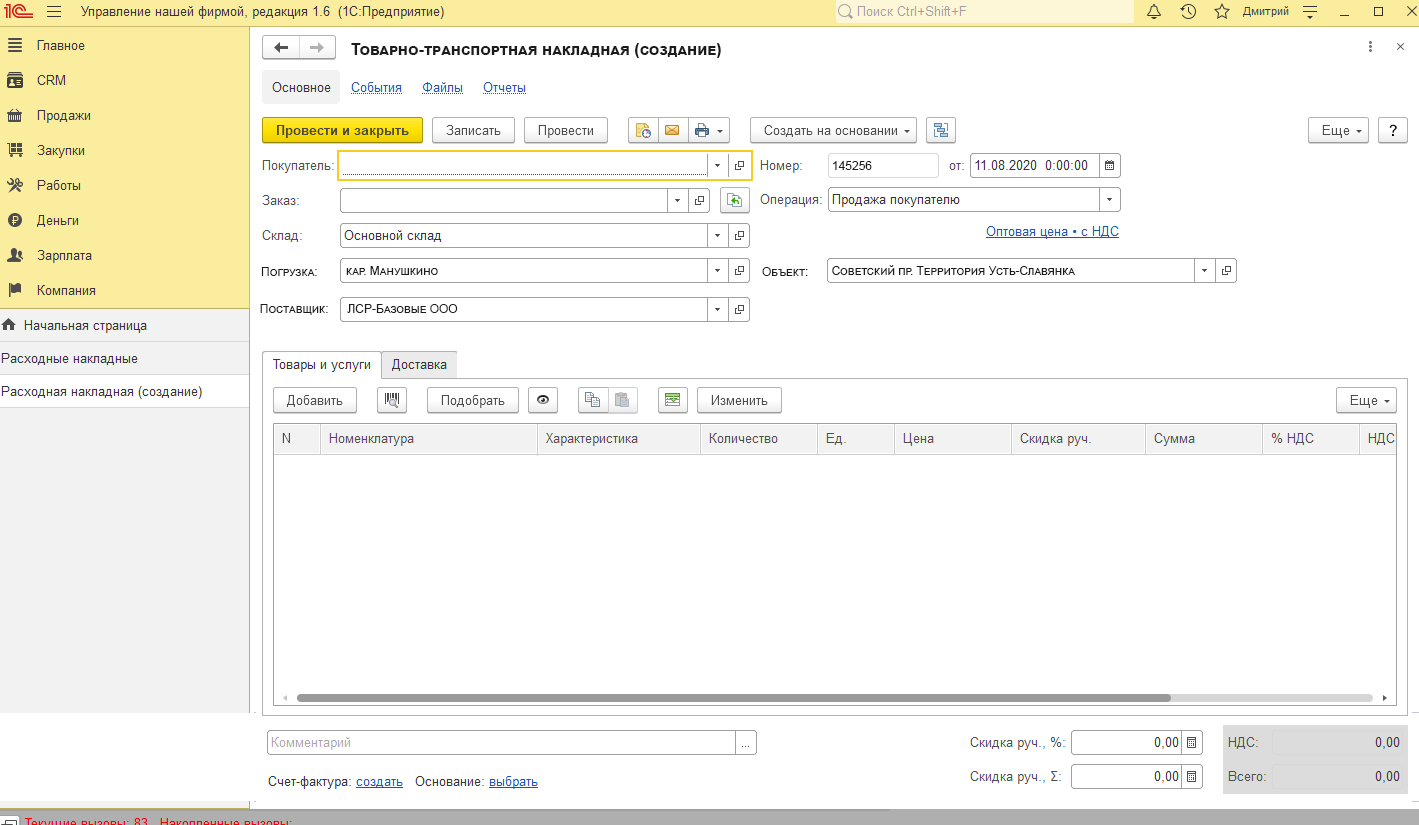Click the fill-from-order icon beside Заказ
The height and width of the screenshot is (825, 1419).
coord(734,201)
